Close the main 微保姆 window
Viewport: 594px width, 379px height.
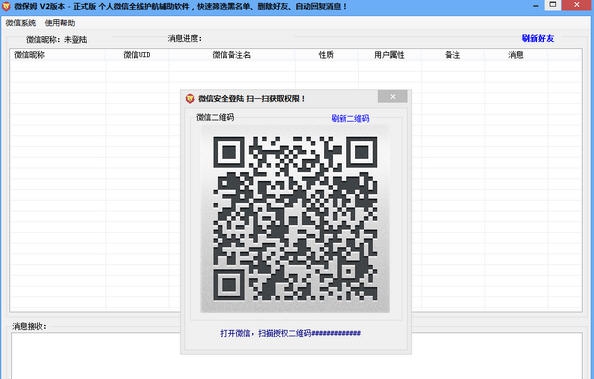click(577, 5)
